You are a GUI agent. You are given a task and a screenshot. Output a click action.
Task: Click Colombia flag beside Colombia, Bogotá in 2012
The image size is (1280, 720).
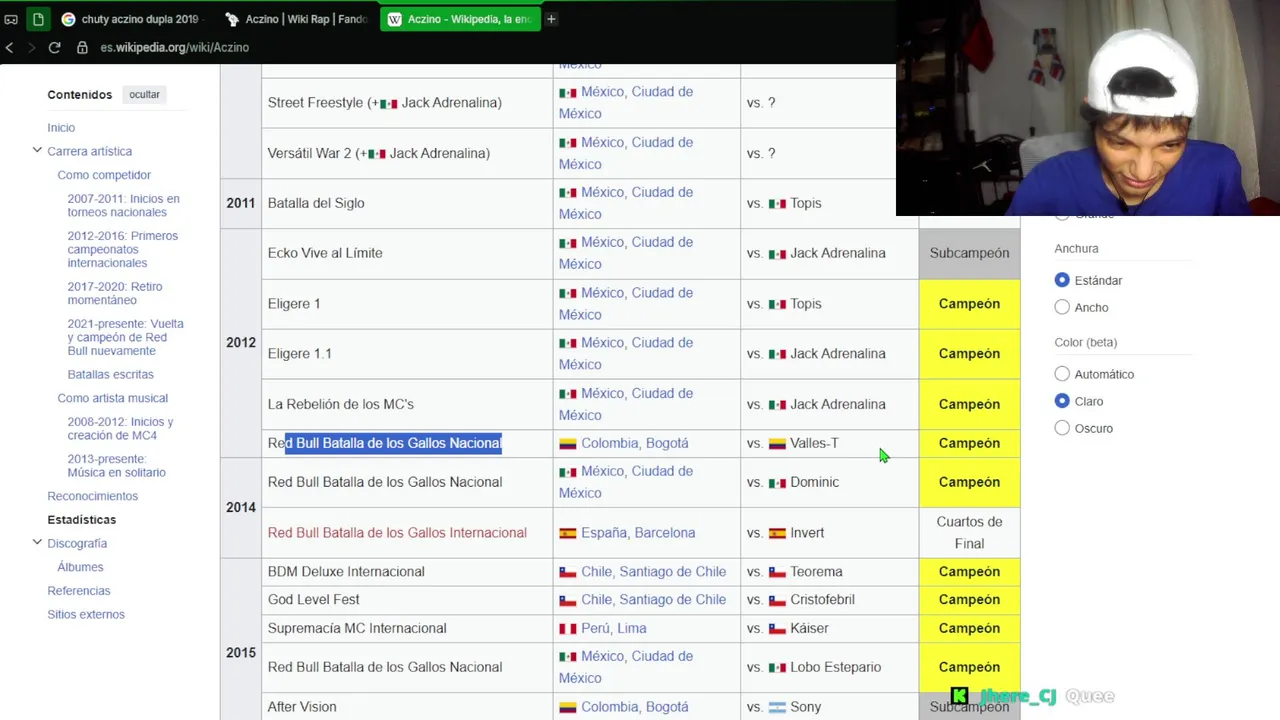567,443
